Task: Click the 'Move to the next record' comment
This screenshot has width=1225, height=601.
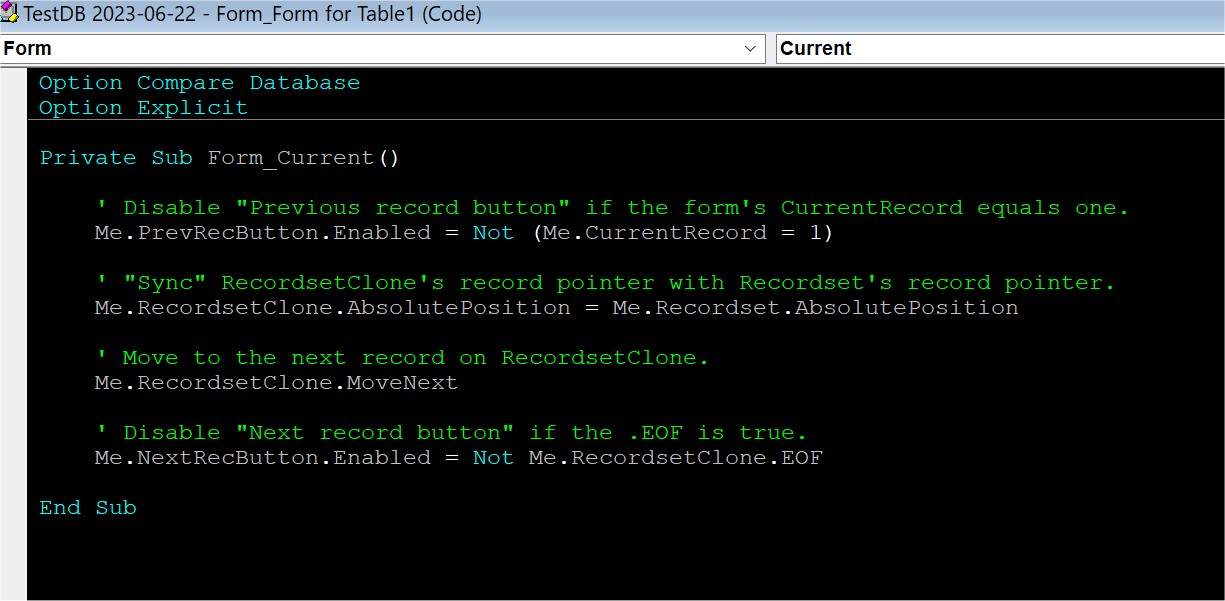Action: tap(401, 358)
